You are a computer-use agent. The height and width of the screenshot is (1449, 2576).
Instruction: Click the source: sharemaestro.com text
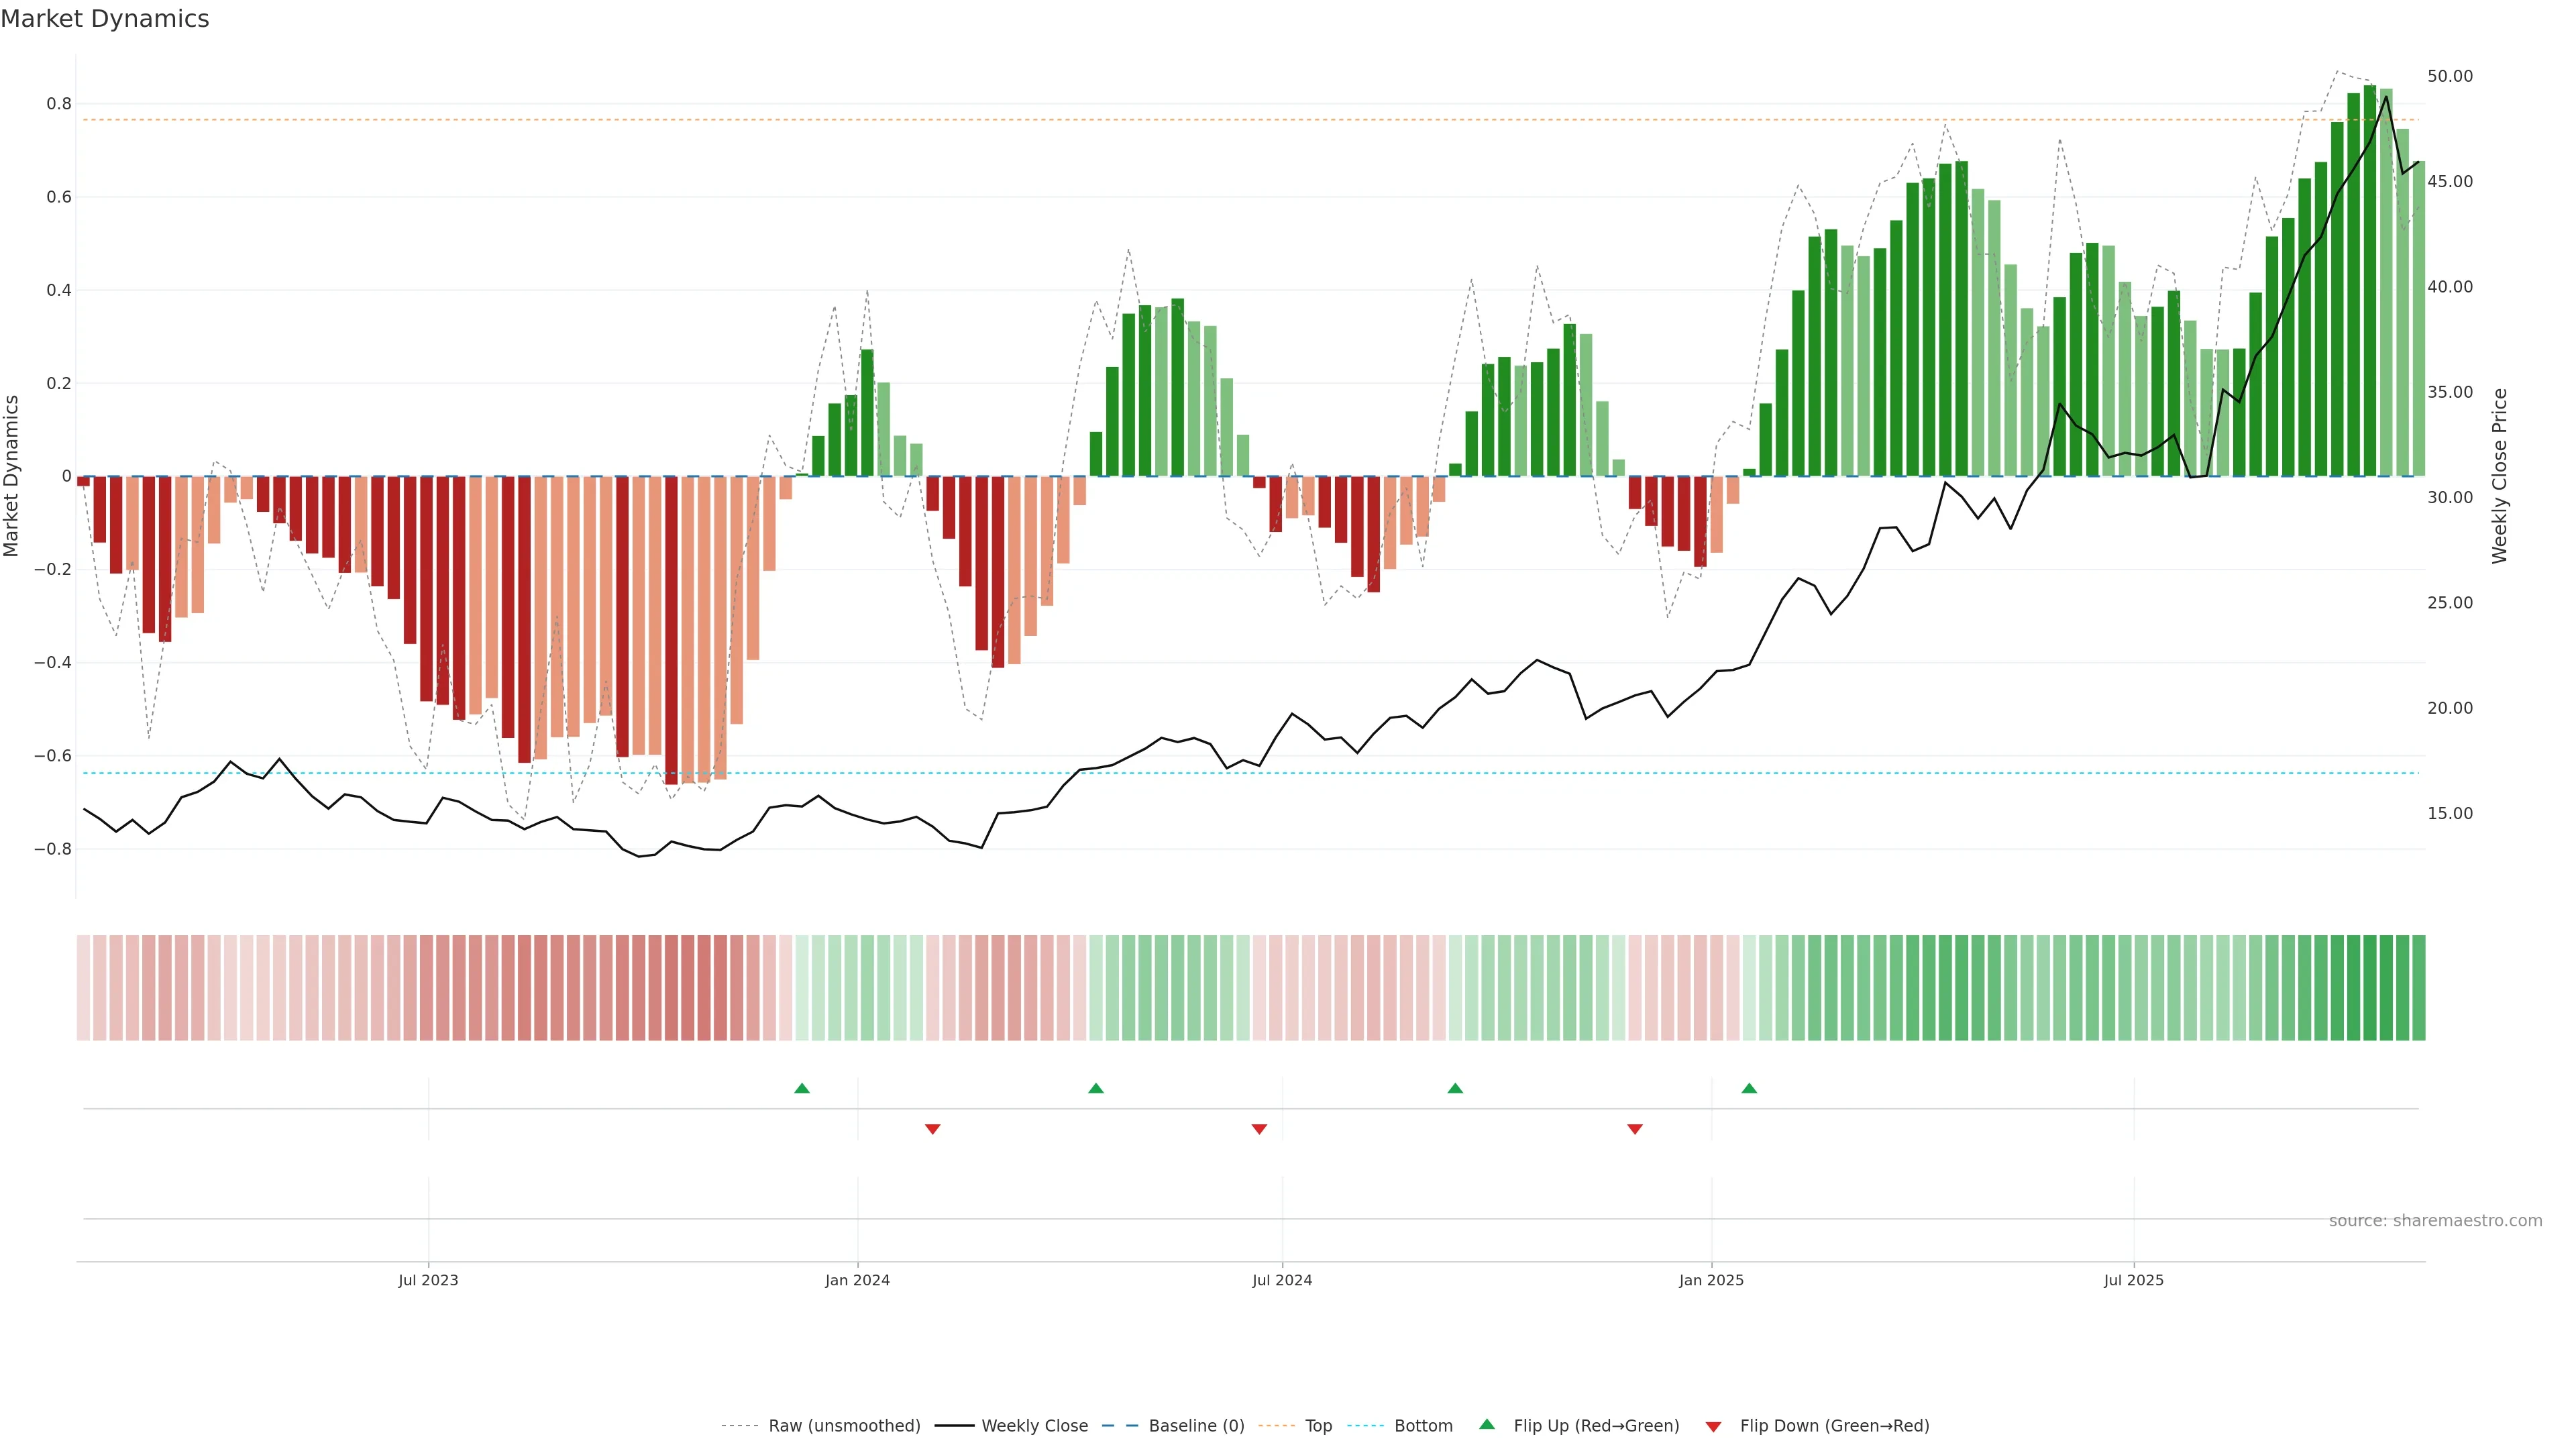tap(2435, 1221)
